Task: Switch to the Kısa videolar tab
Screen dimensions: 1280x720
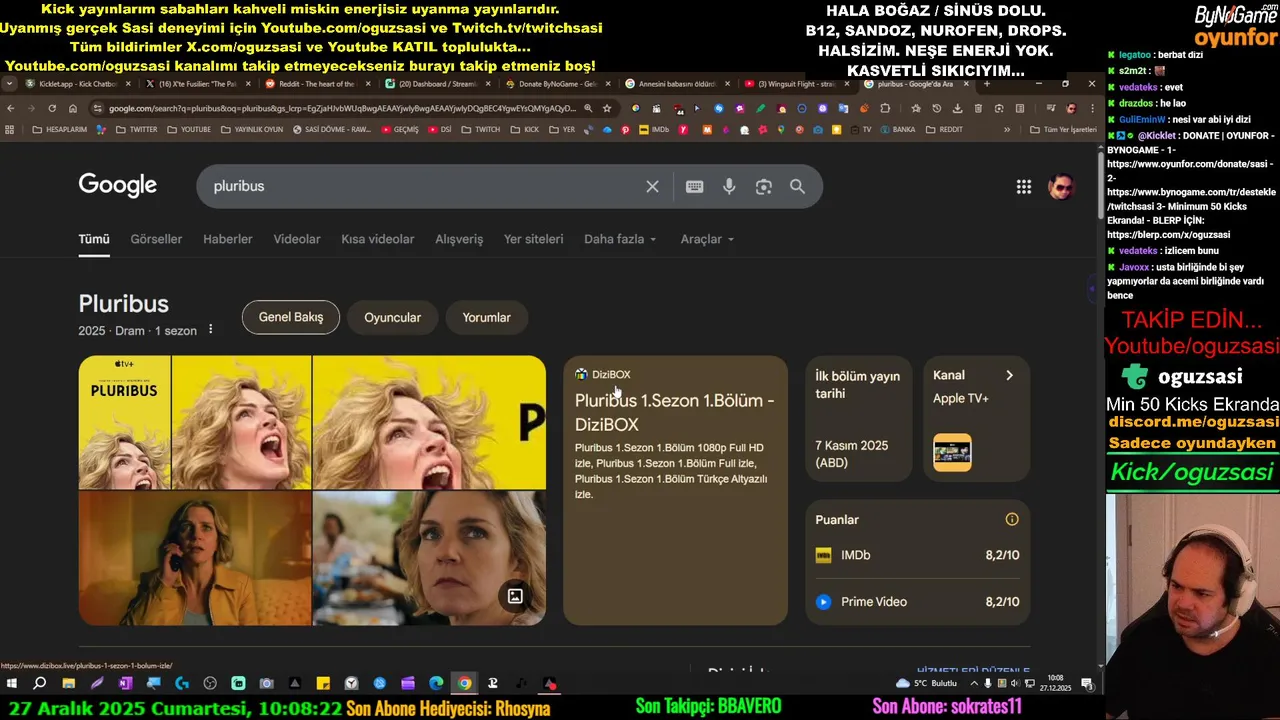Action: point(377,239)
